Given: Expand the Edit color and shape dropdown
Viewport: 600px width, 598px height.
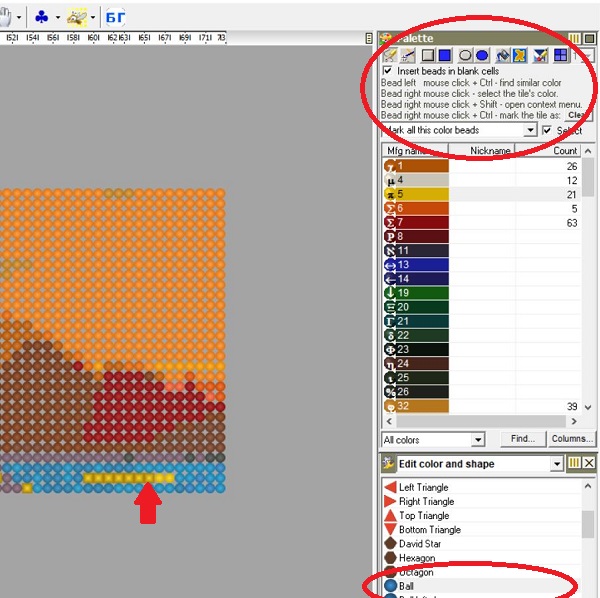Looking at the screenshot, I should tap(557, 464).
